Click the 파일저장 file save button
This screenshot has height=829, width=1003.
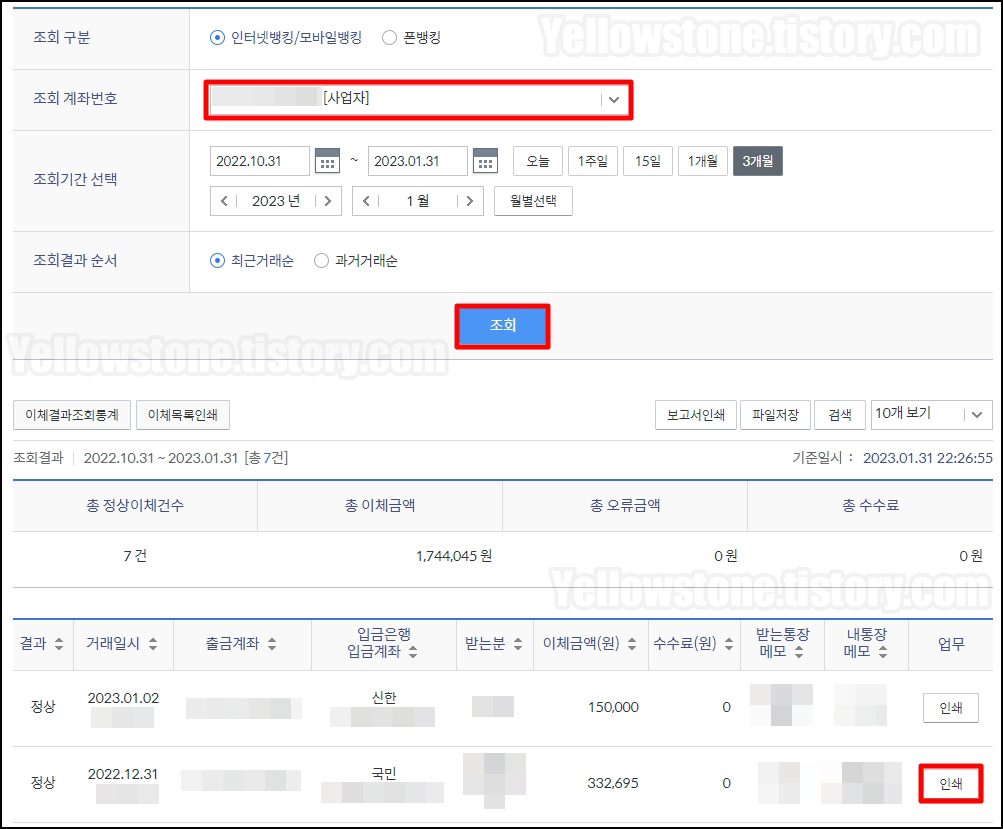(x=774, y=414)
